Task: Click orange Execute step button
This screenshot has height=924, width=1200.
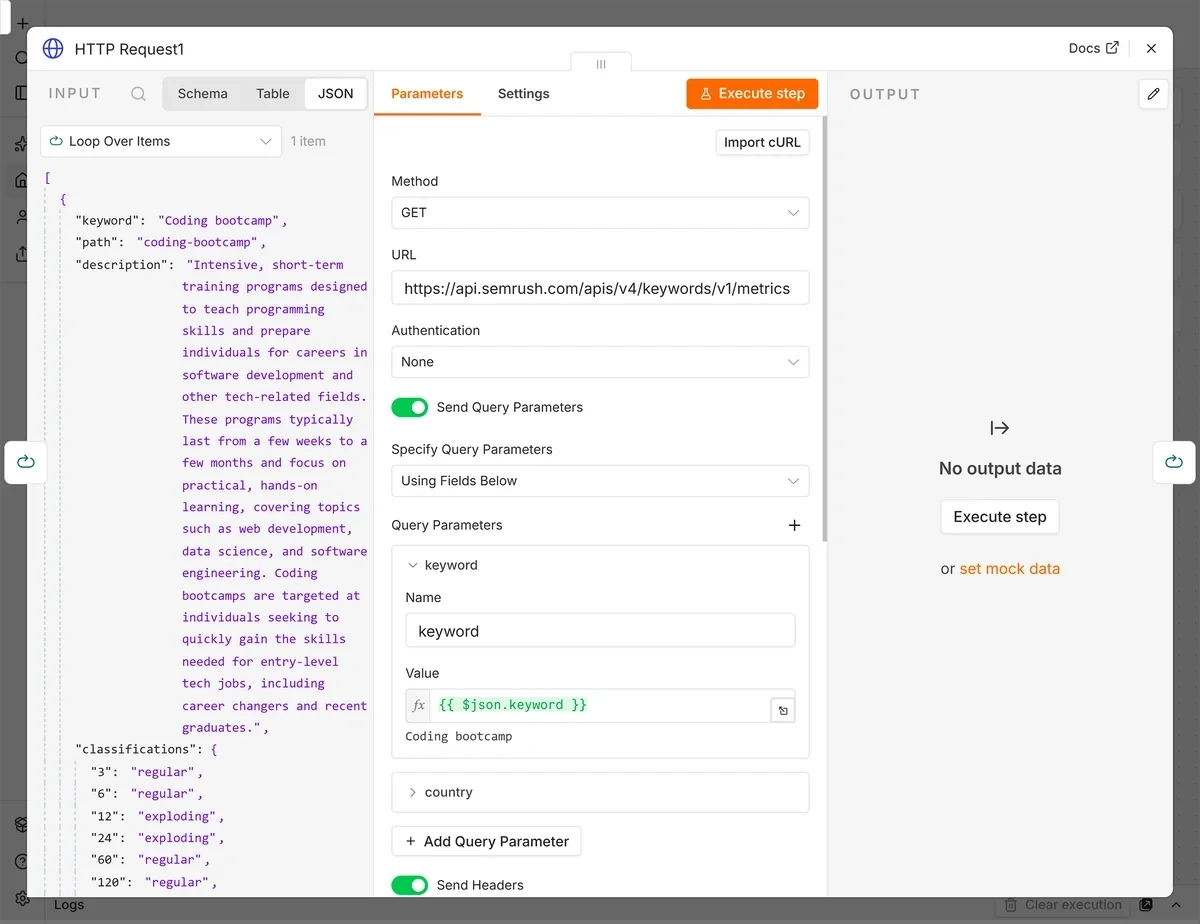Action: tap(752, 94)
